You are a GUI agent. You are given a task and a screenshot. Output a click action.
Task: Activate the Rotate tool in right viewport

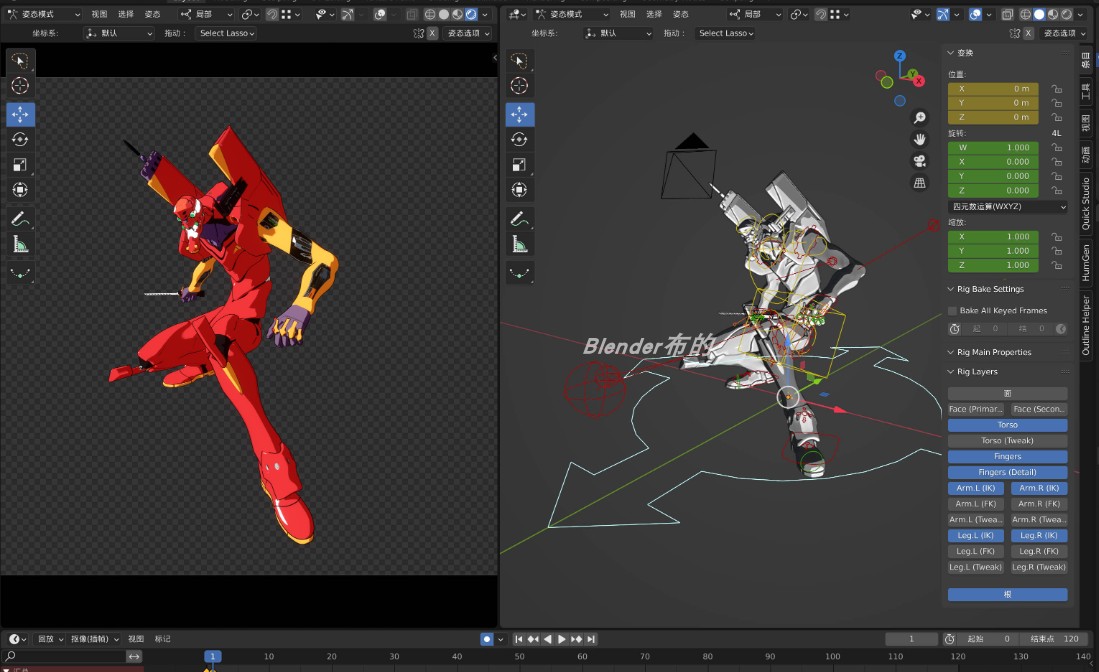(x=519, y=139)
